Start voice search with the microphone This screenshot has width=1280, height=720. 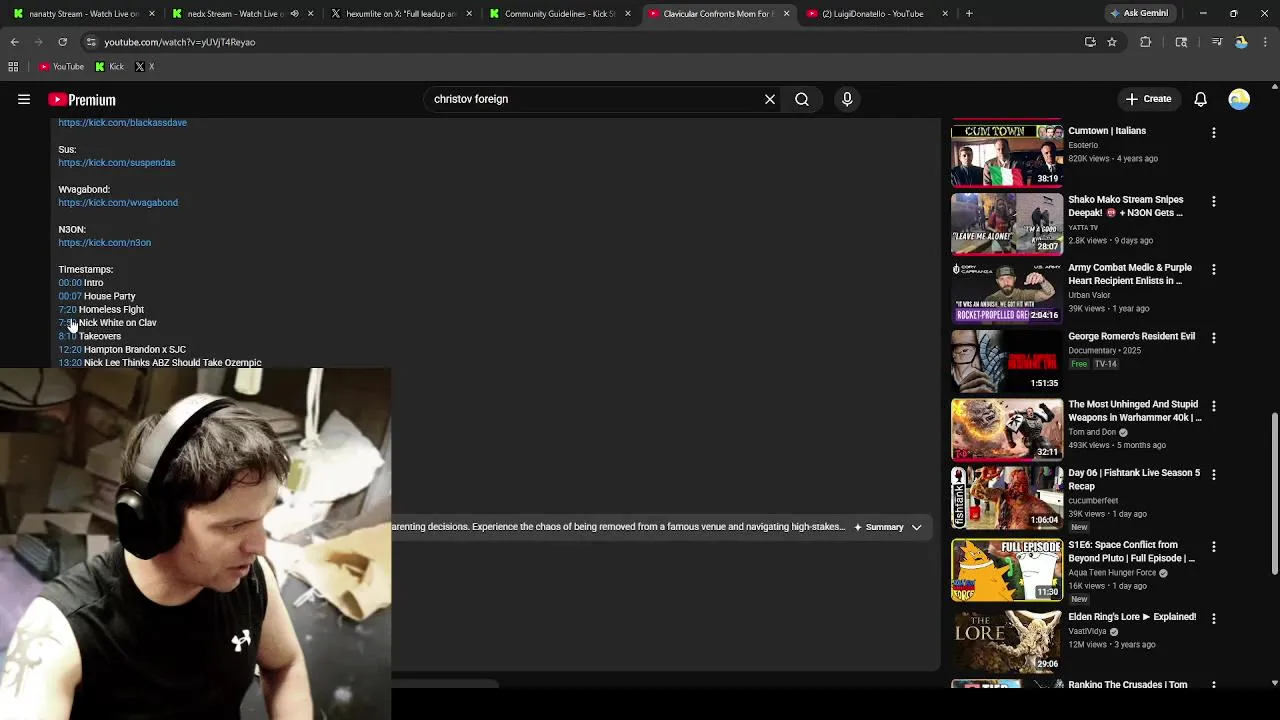pos(847,99)
